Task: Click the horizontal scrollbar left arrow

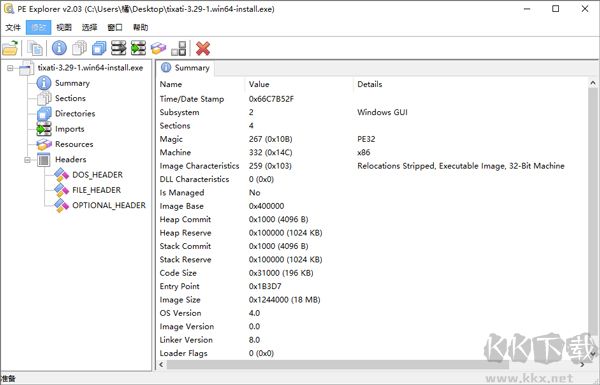Action: coord(161,365)
